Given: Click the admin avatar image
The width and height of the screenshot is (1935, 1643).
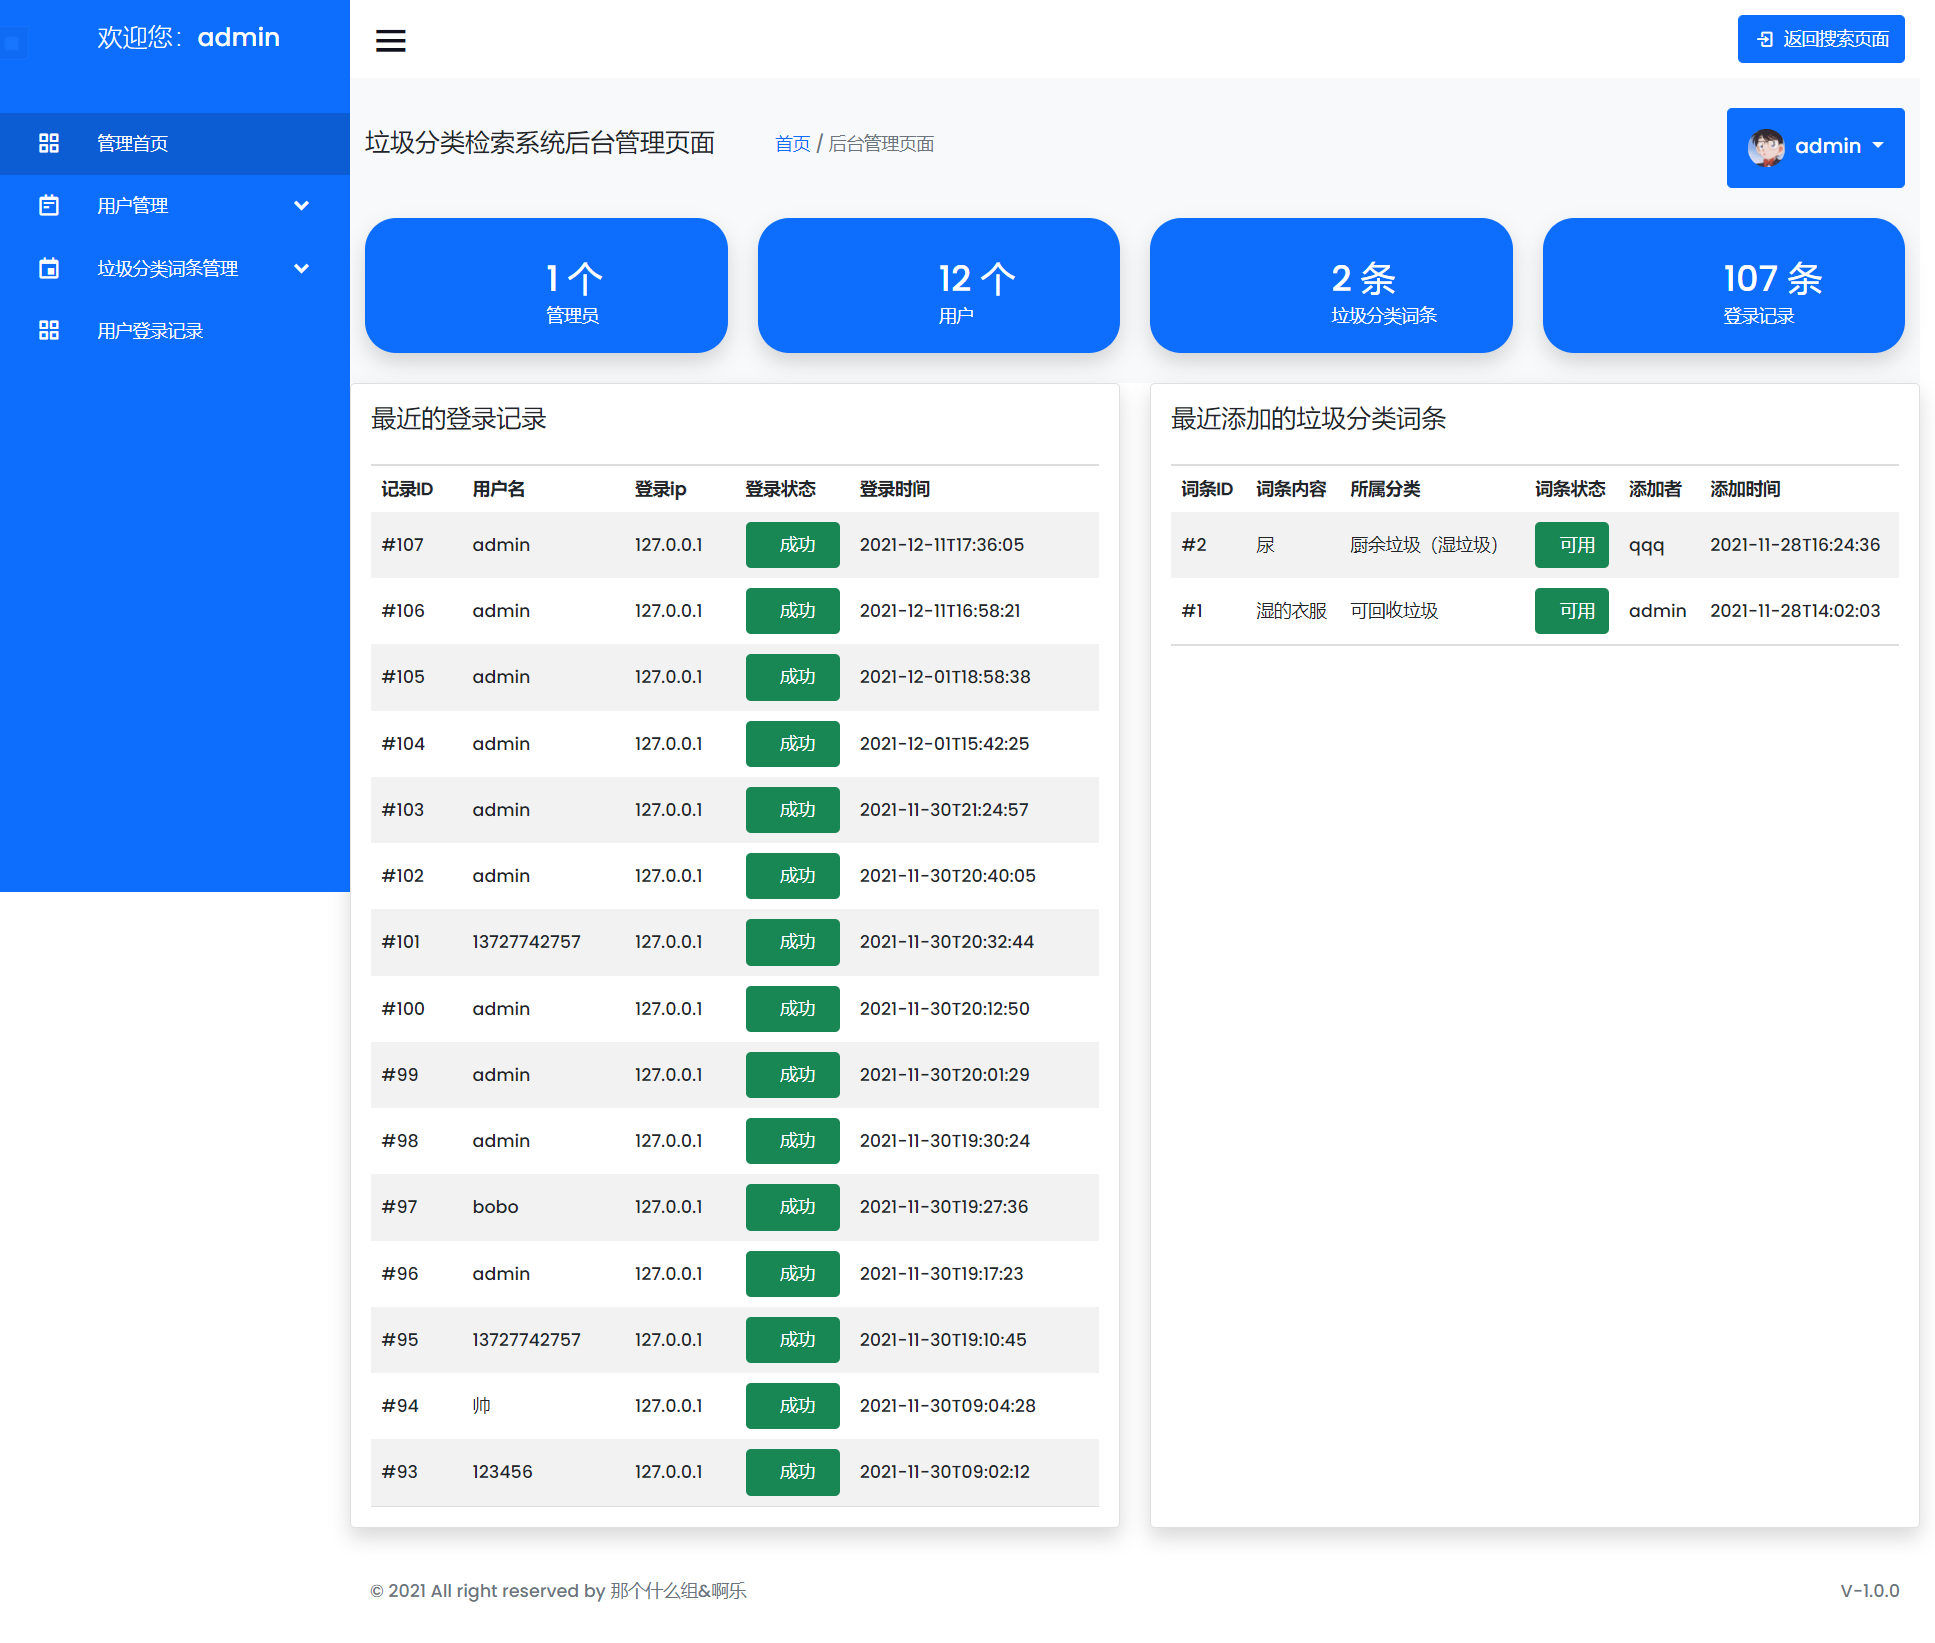Looking at the screenshot, I should pyautogui.click(x=1766, y=147).
